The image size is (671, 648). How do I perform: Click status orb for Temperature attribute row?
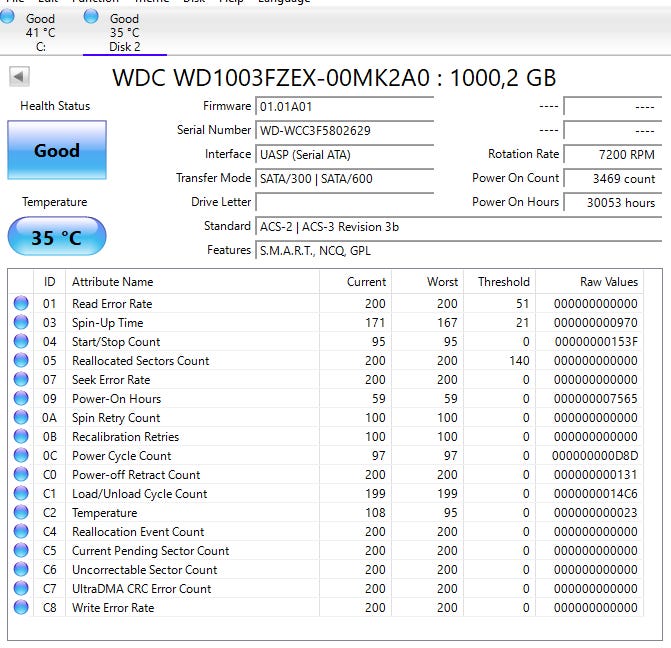coord(21,513)
